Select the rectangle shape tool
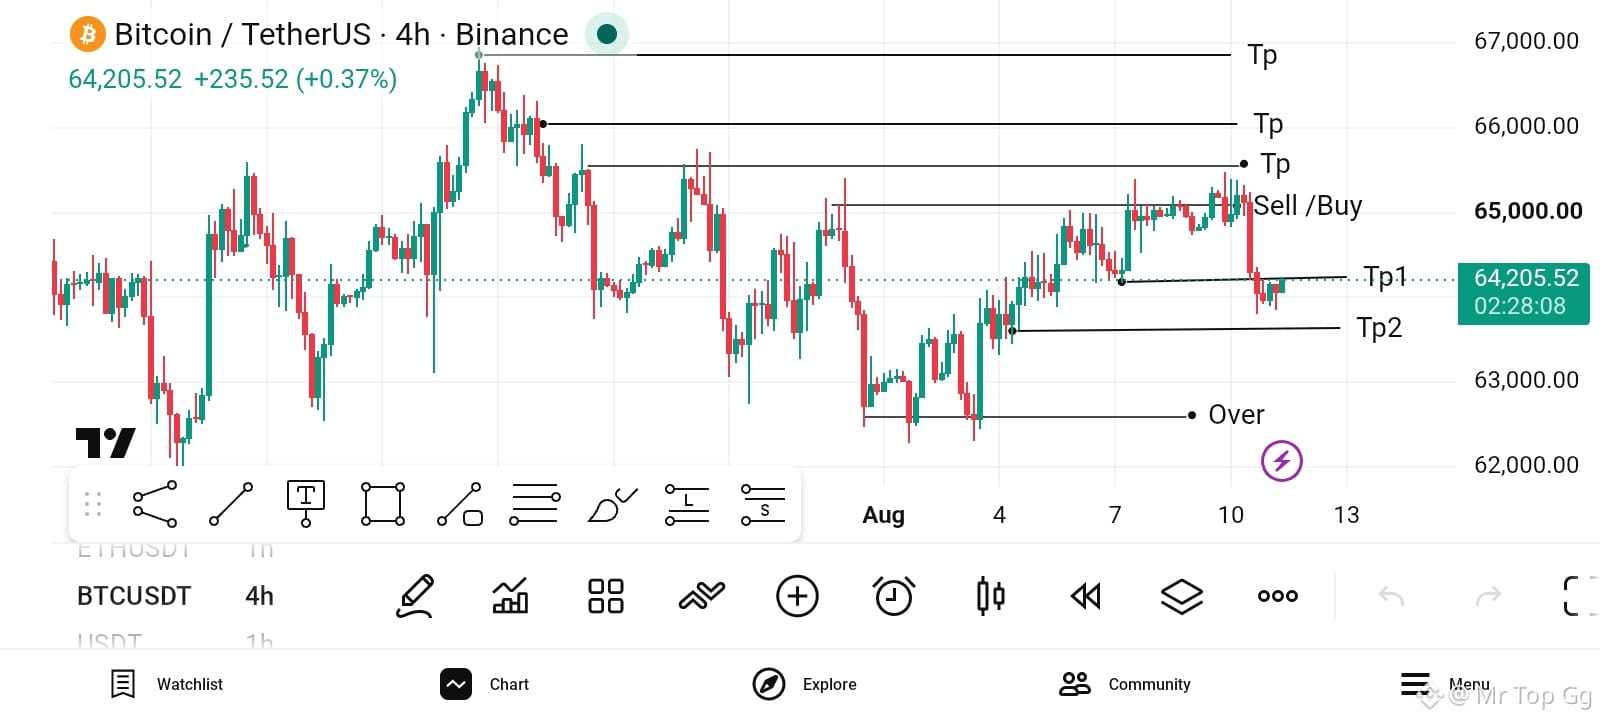Screen dimensions: 1600x720 383,504
